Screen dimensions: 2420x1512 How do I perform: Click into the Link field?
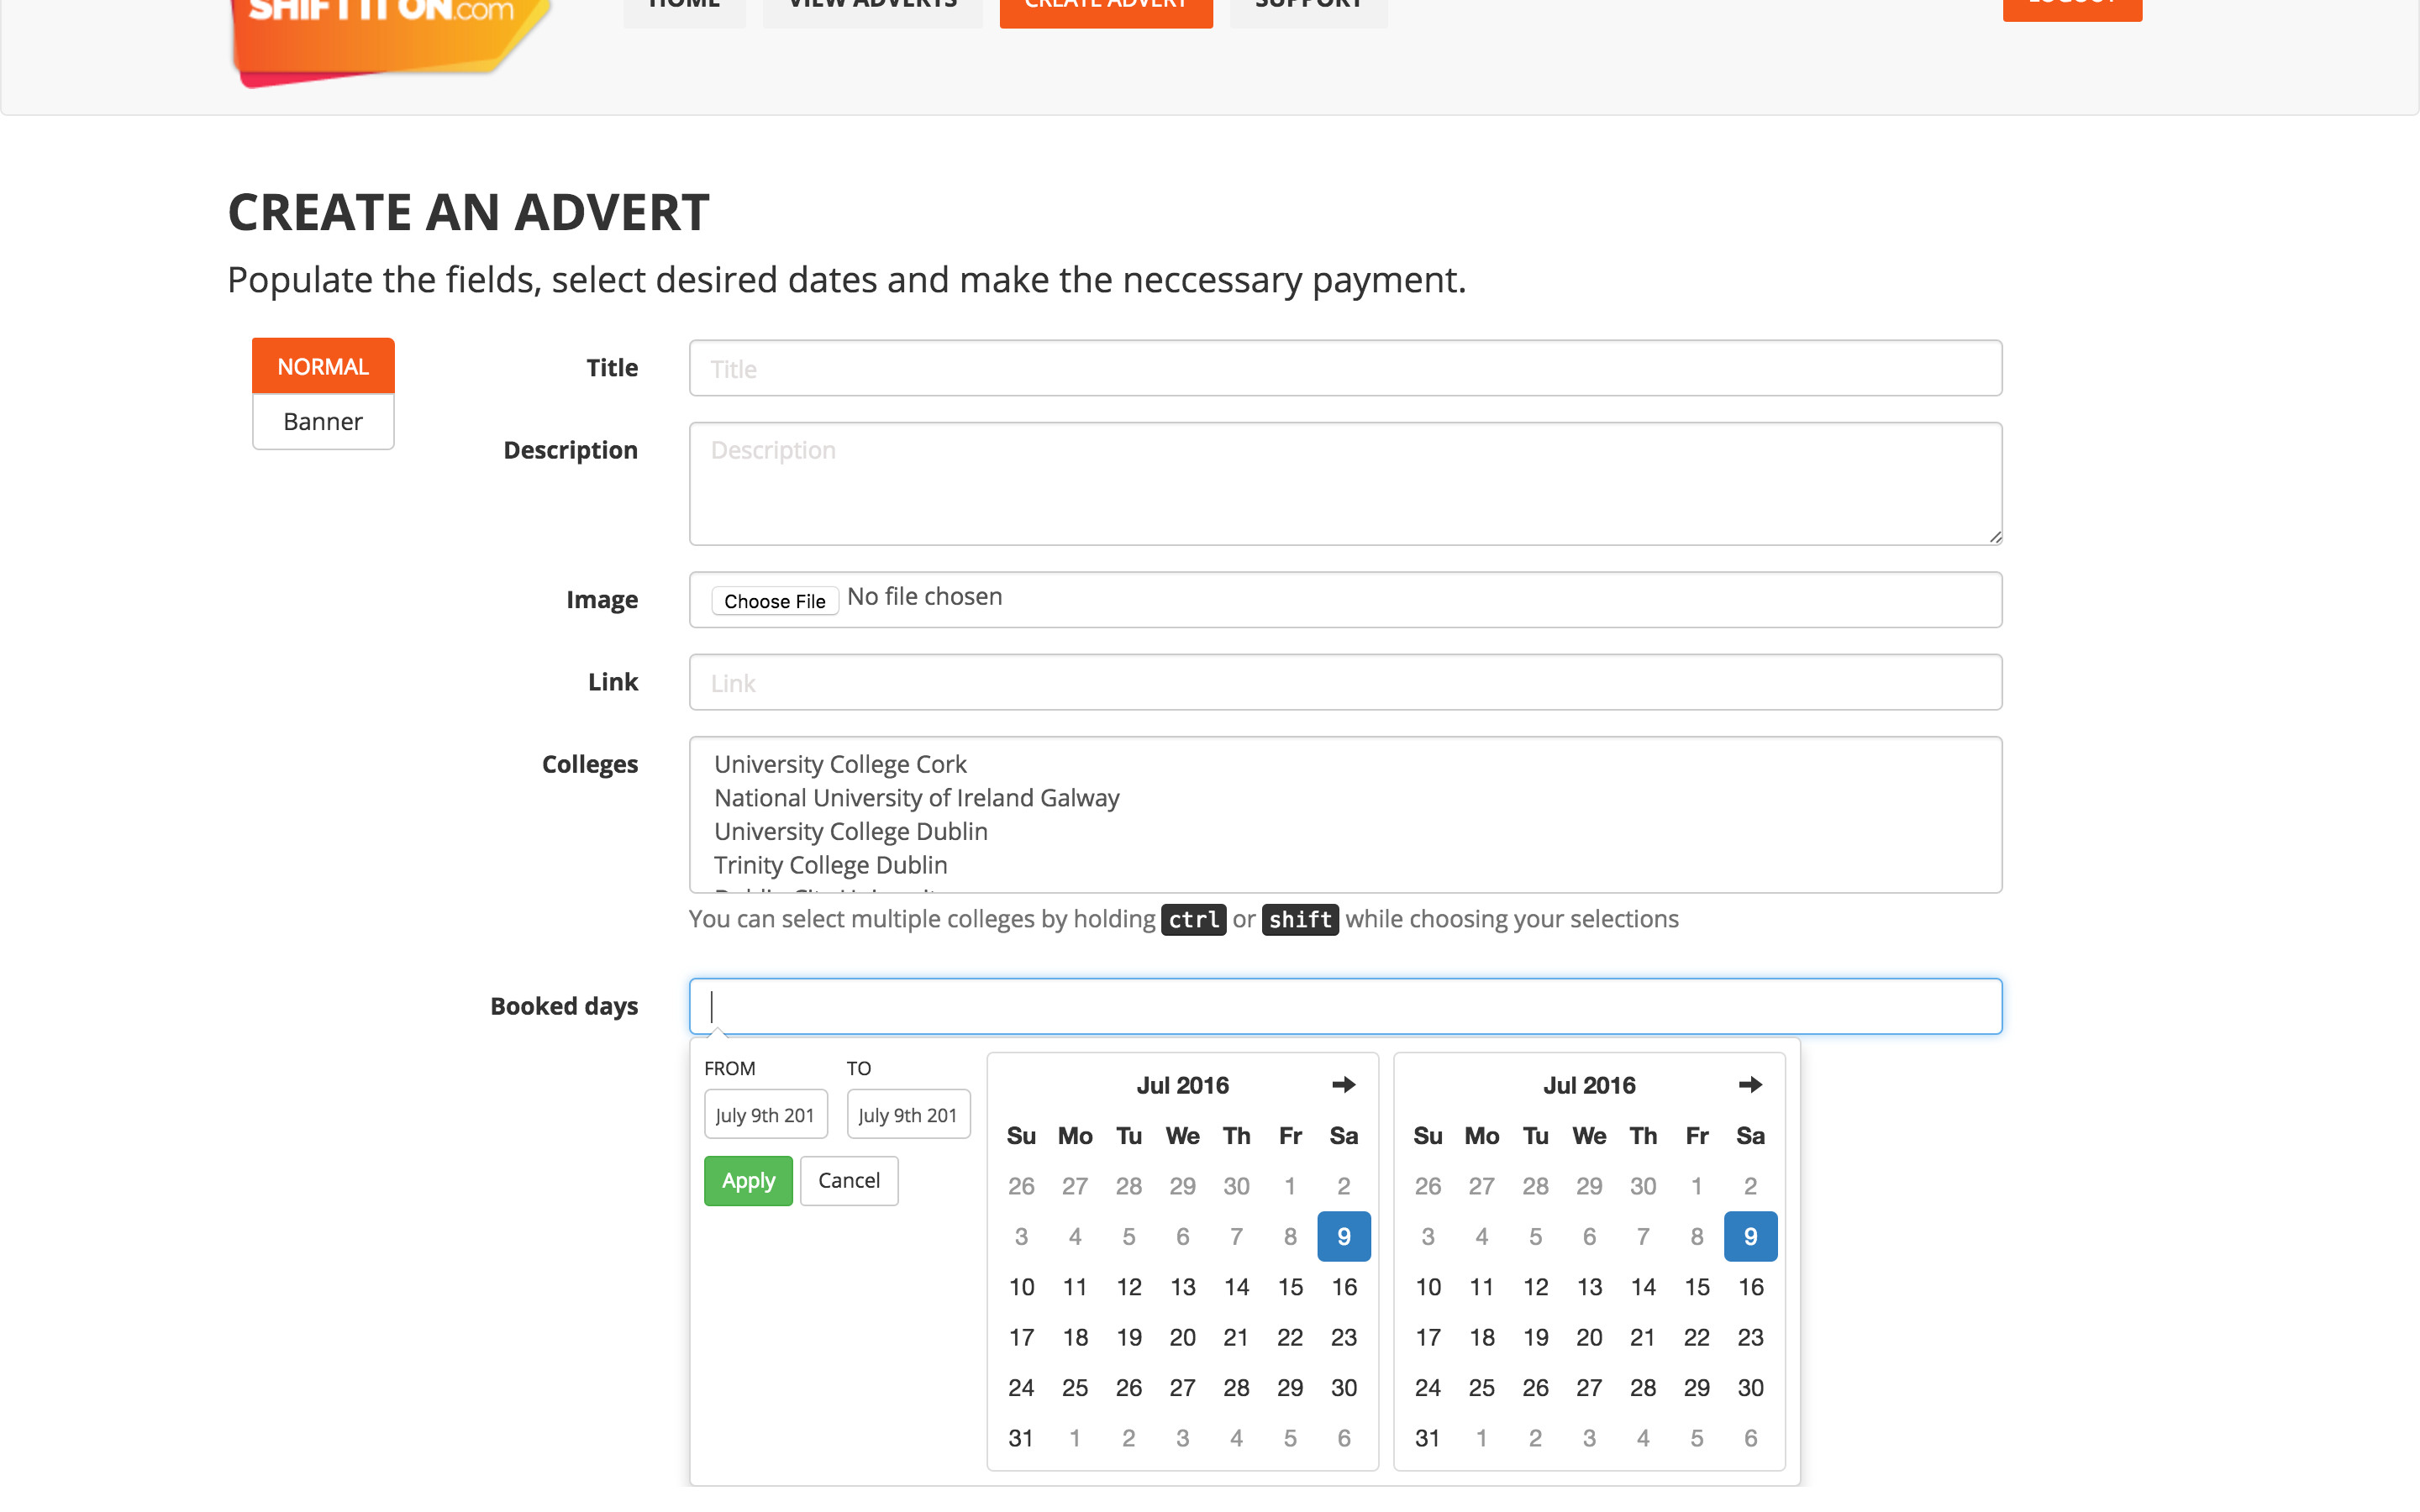point(1344,683)
